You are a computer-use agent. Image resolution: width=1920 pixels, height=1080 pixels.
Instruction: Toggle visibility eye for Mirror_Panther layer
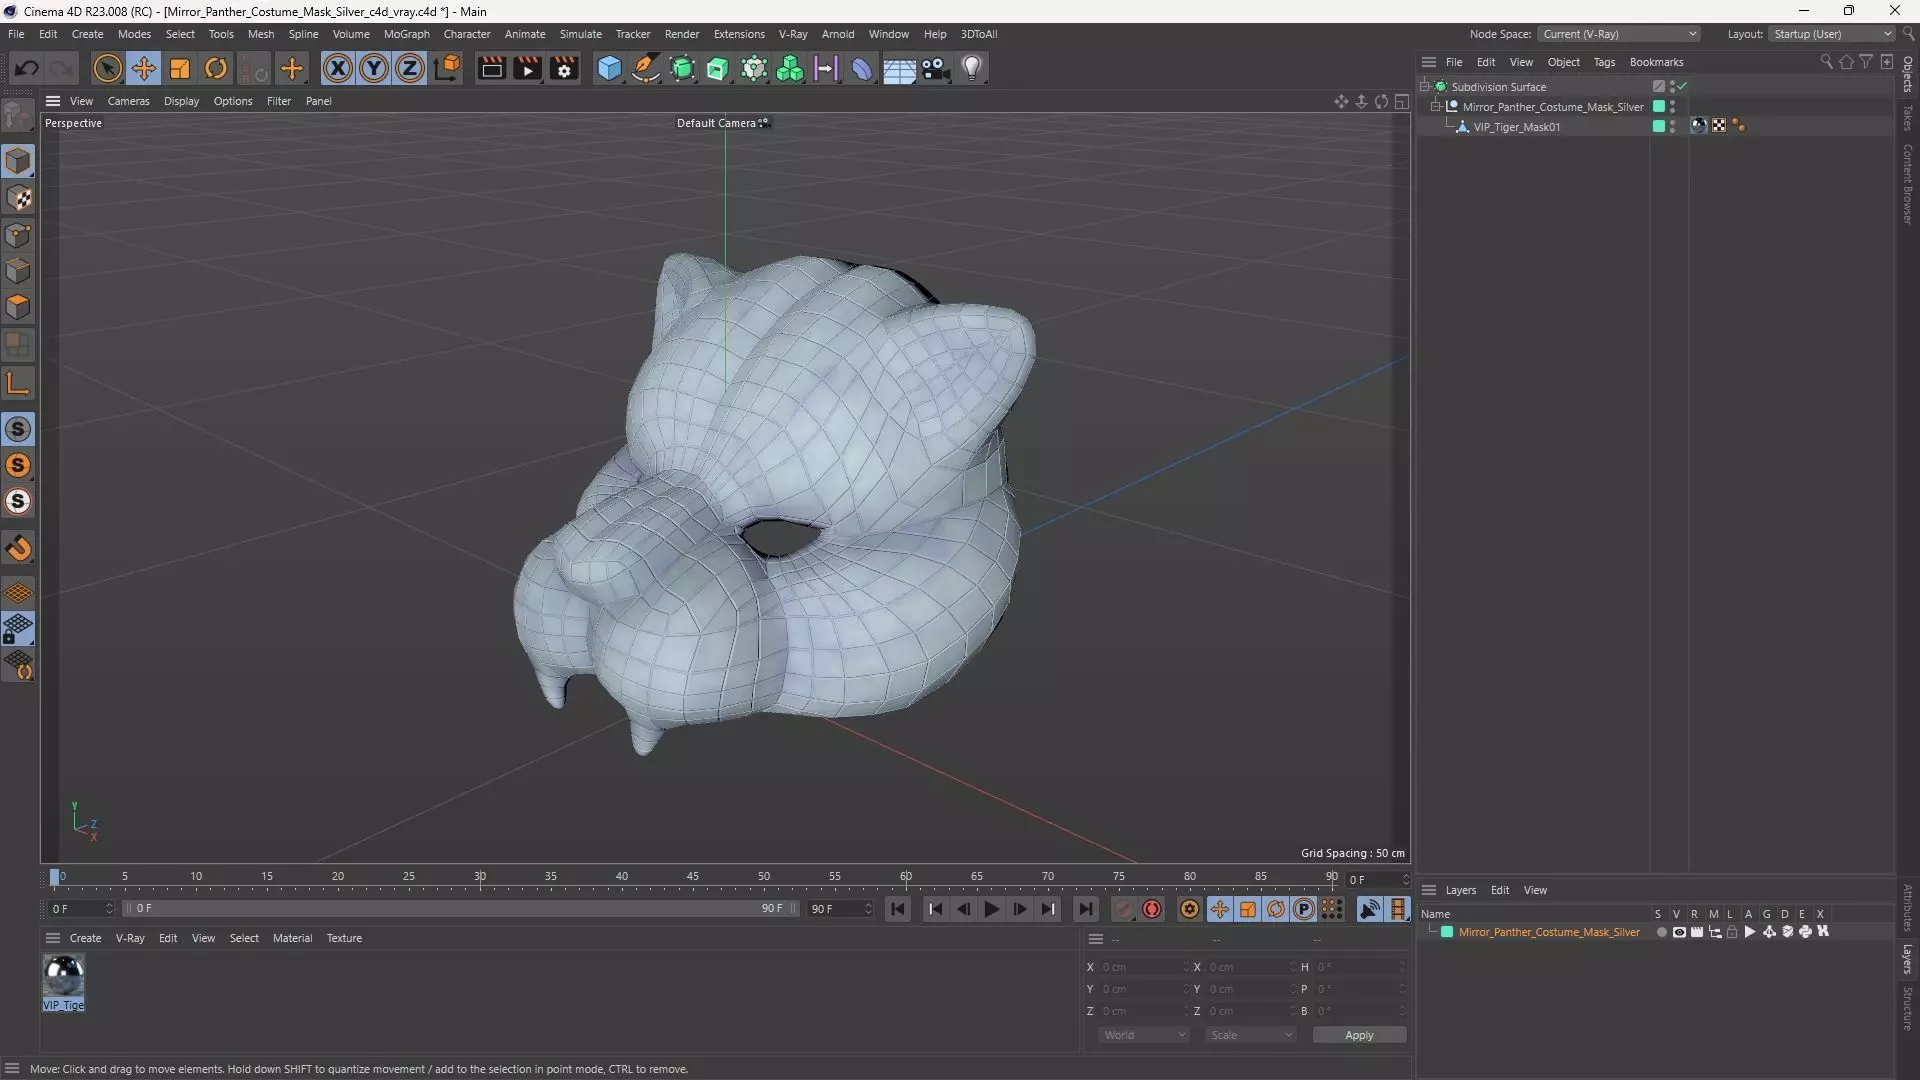tap(1679, 932)
